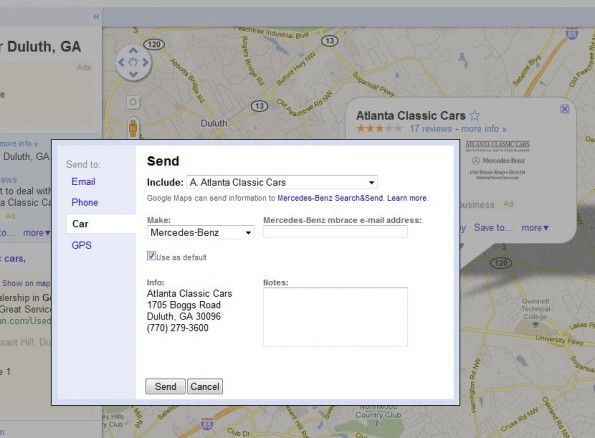Click the Gwinnett Technical College map label

point(535,309)
